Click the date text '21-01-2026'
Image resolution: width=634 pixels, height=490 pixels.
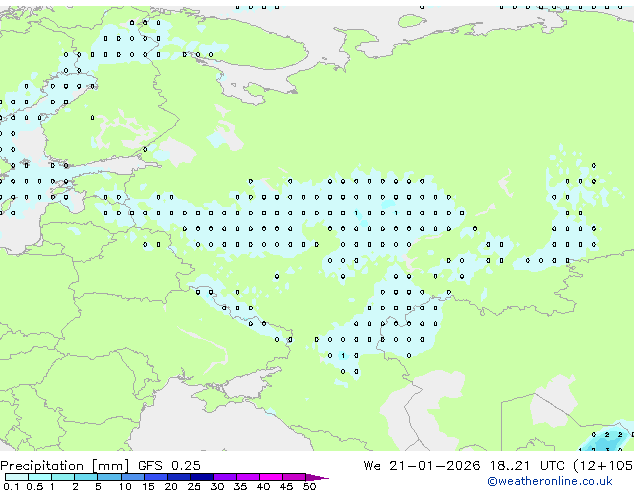(x=435, y=466)
